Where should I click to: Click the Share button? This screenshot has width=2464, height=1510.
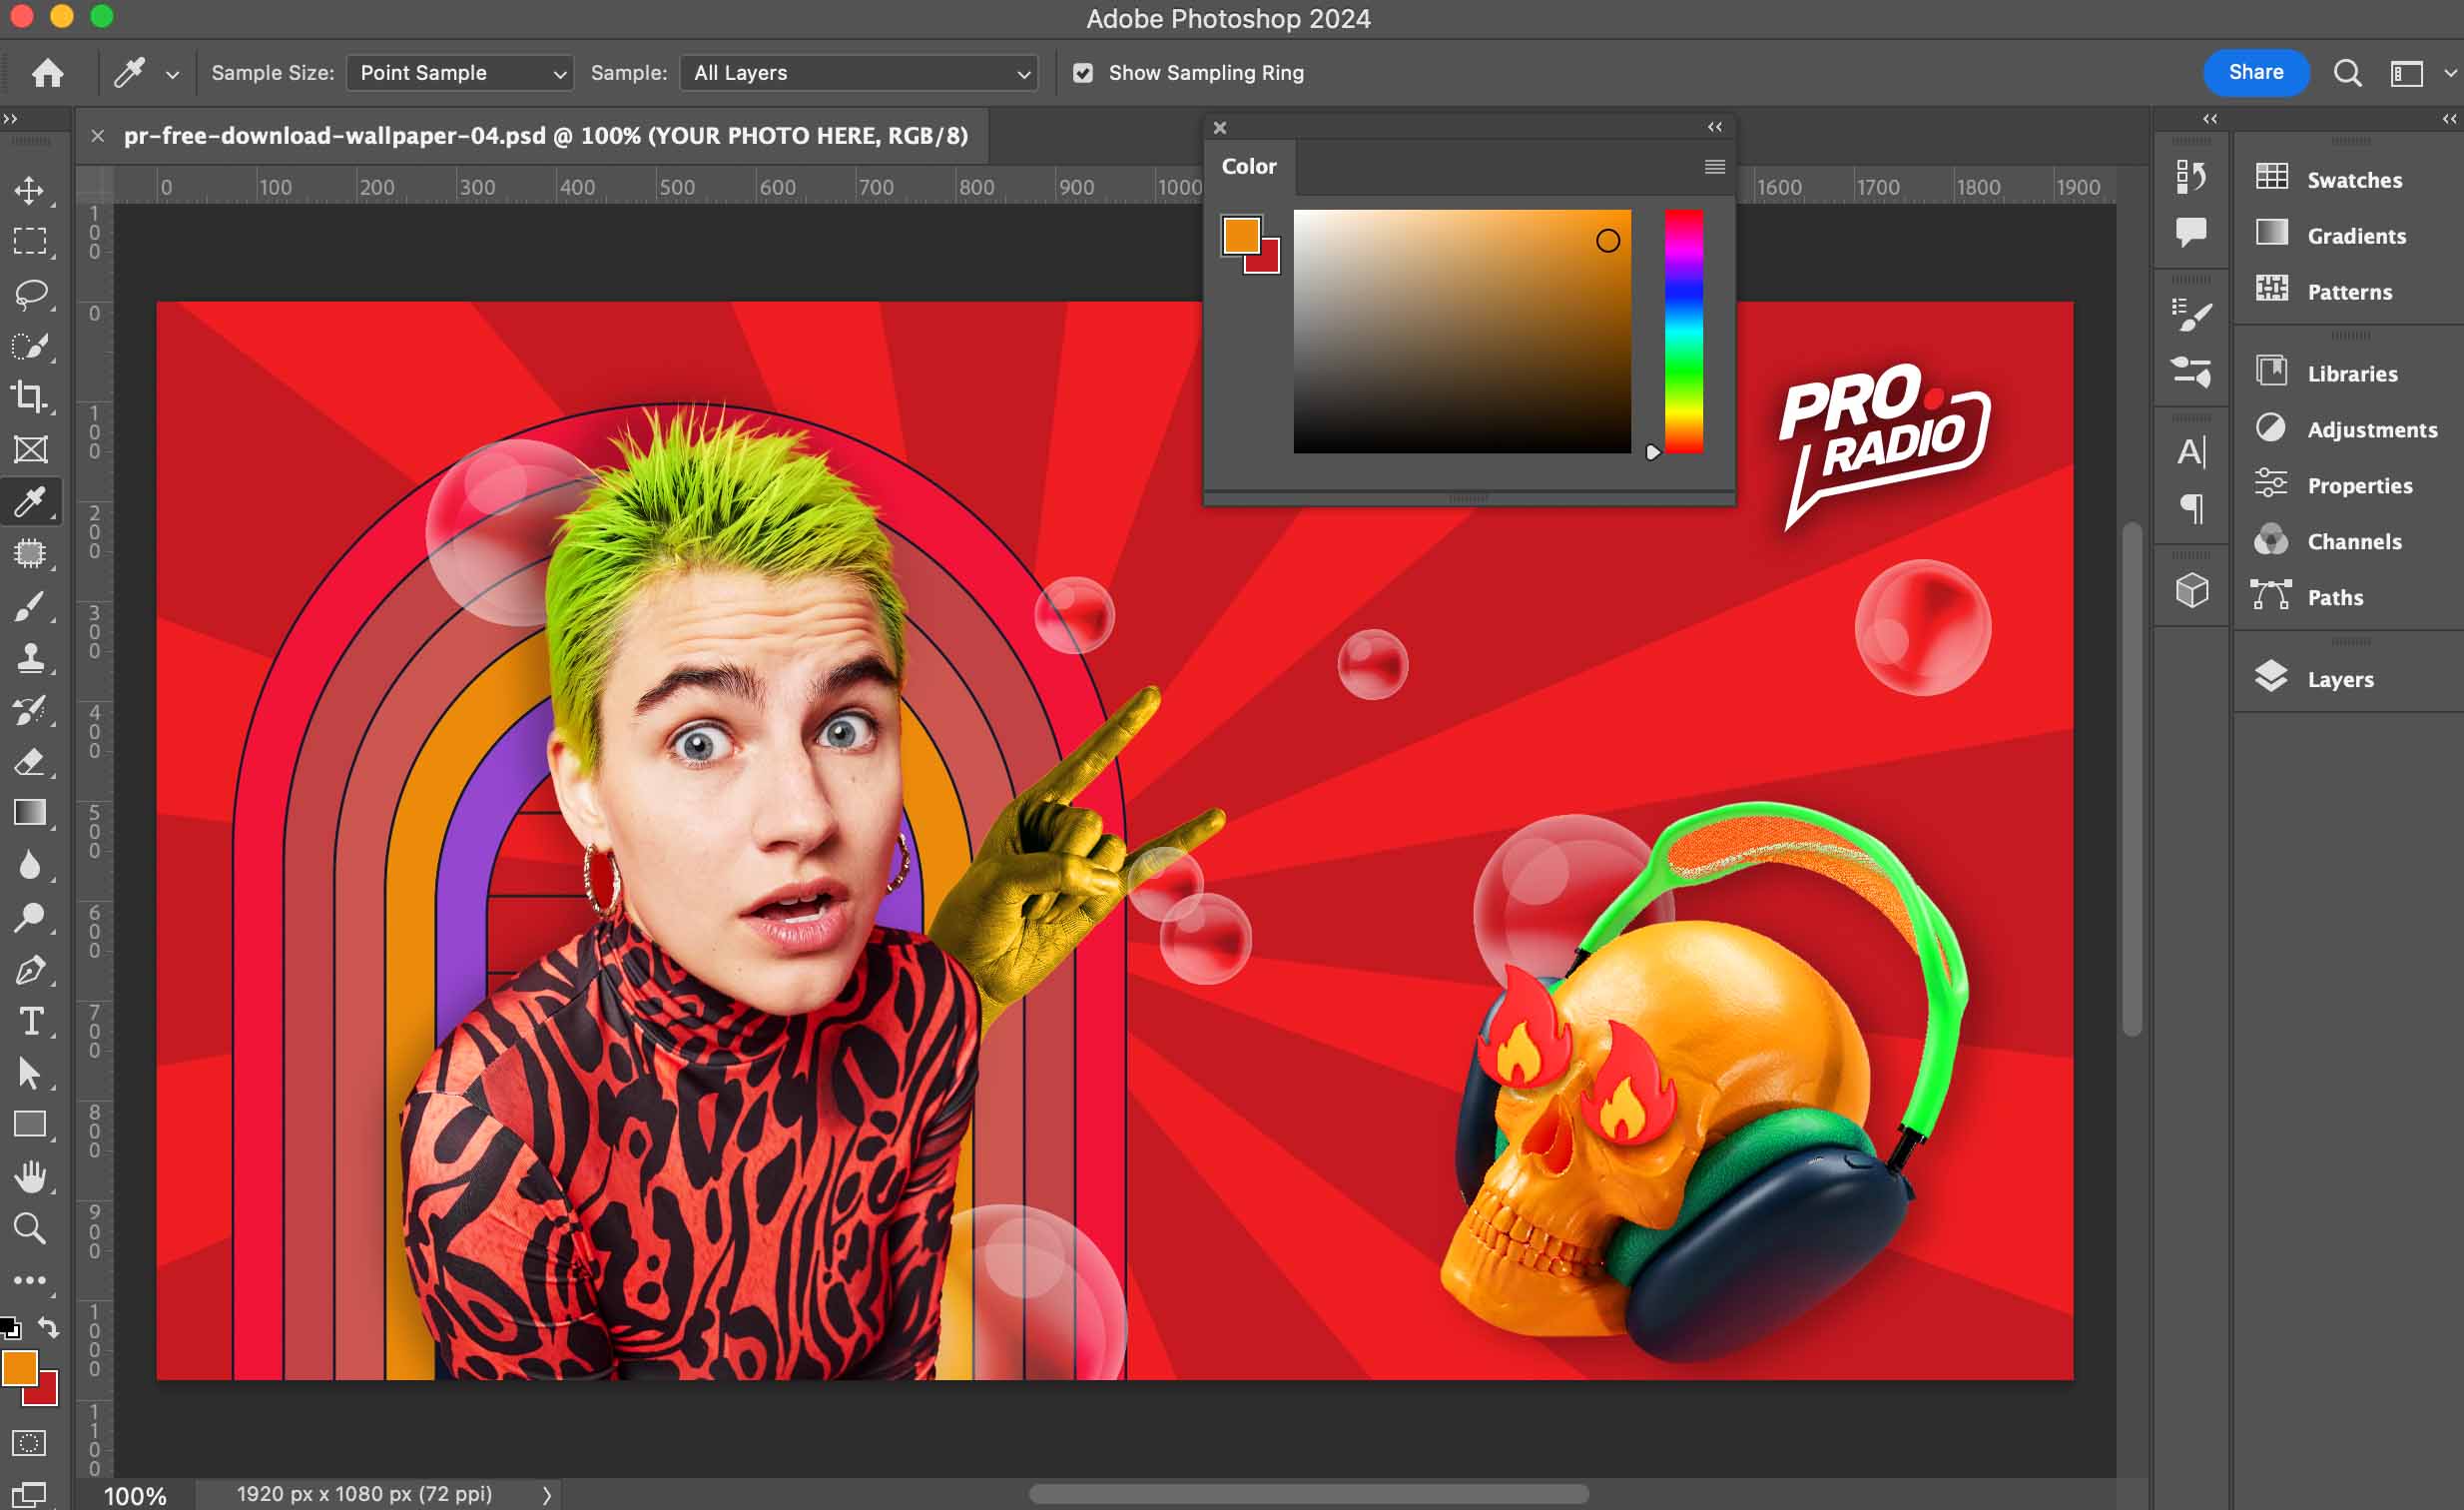(x=2255, y=72)
